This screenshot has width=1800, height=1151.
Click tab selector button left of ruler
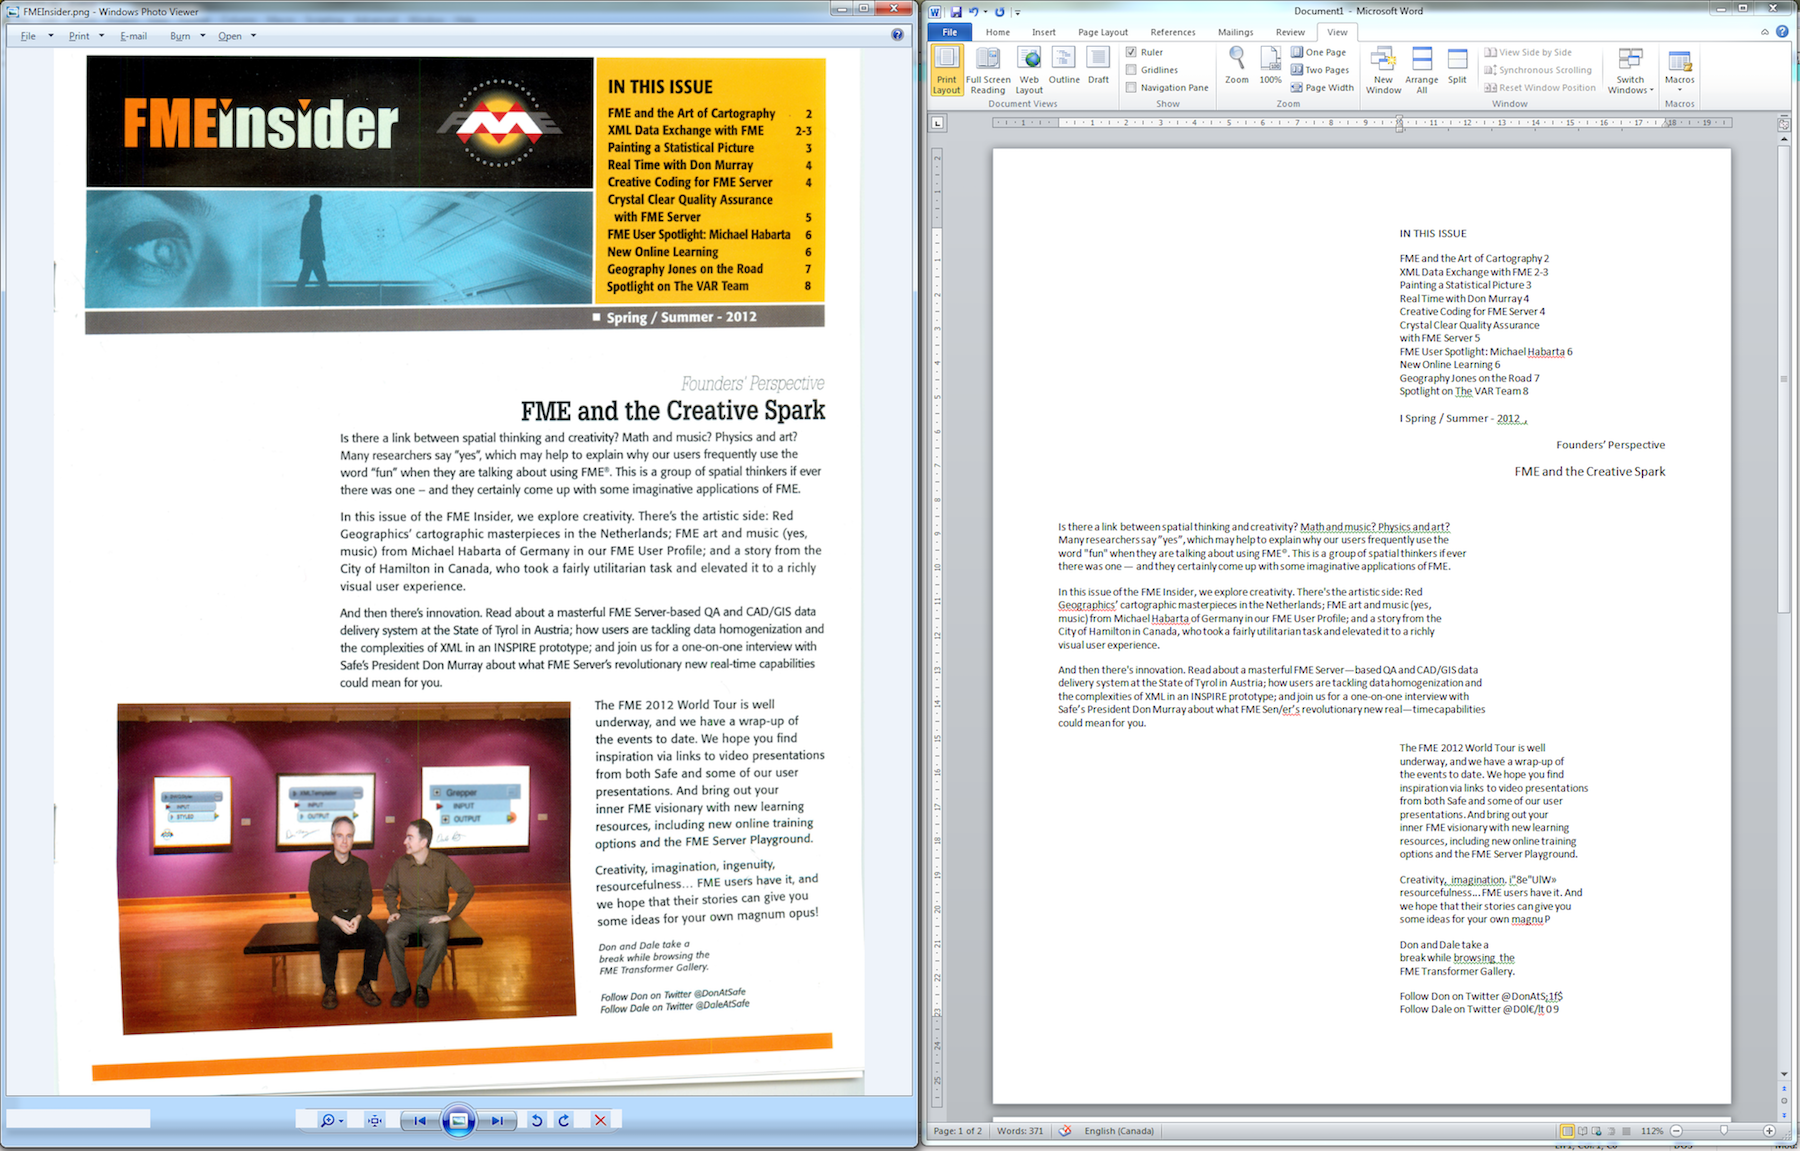pos(937,123)
